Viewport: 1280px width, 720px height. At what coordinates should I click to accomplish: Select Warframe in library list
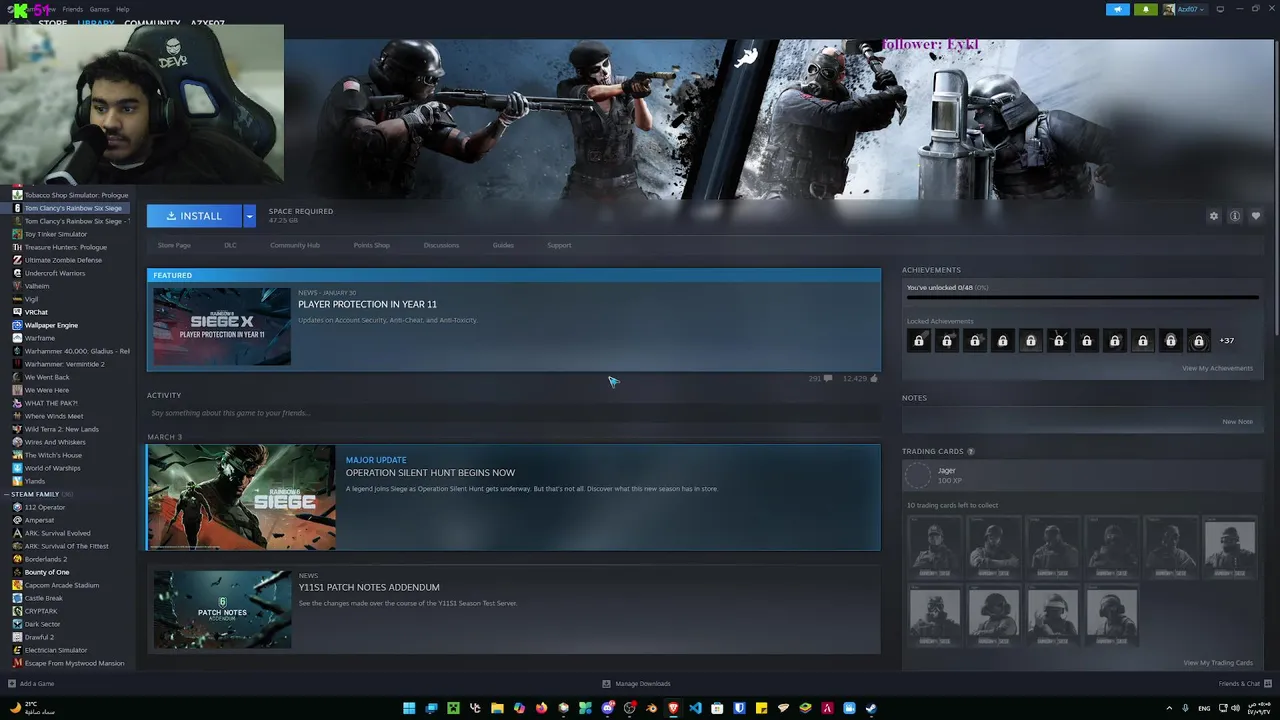[40, 338]
